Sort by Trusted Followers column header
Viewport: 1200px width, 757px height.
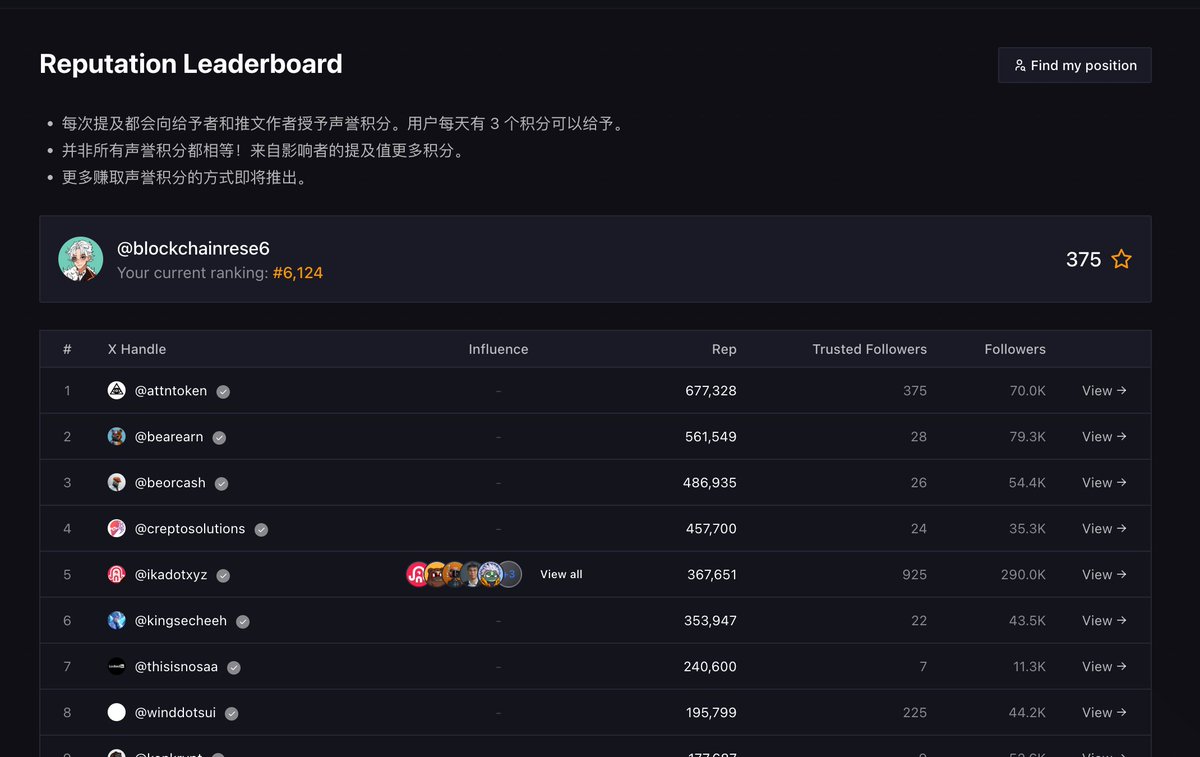869,349
